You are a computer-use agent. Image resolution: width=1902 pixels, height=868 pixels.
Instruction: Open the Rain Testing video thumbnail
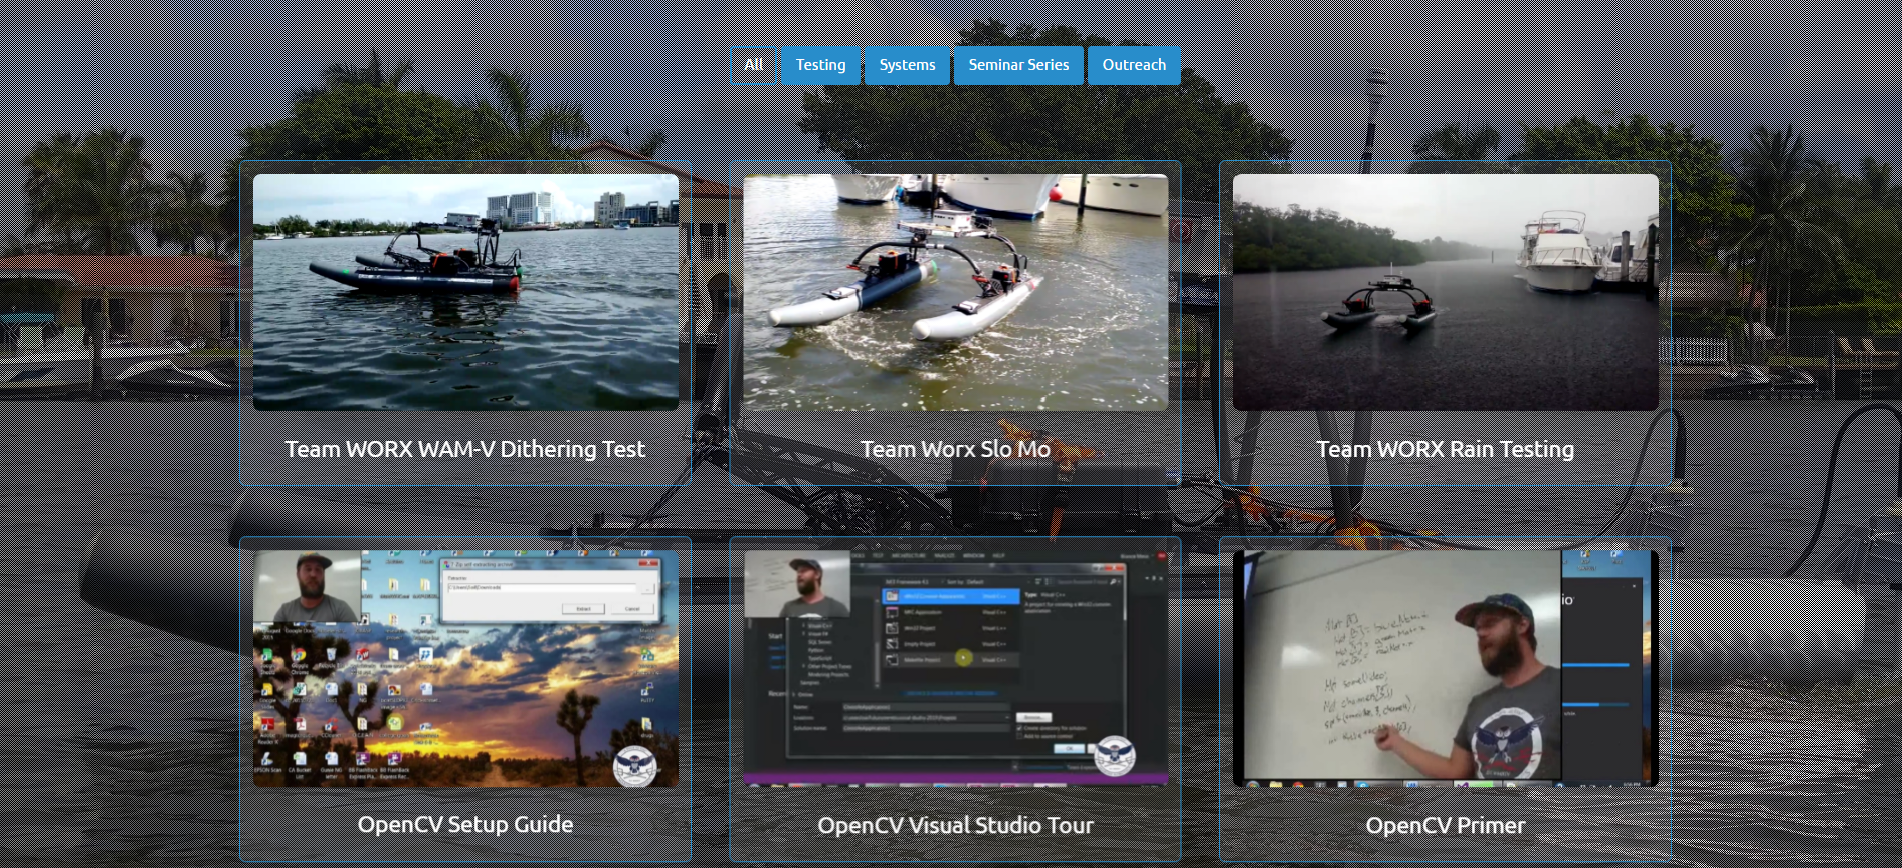pyautogui.click(x=1445, y=292)
